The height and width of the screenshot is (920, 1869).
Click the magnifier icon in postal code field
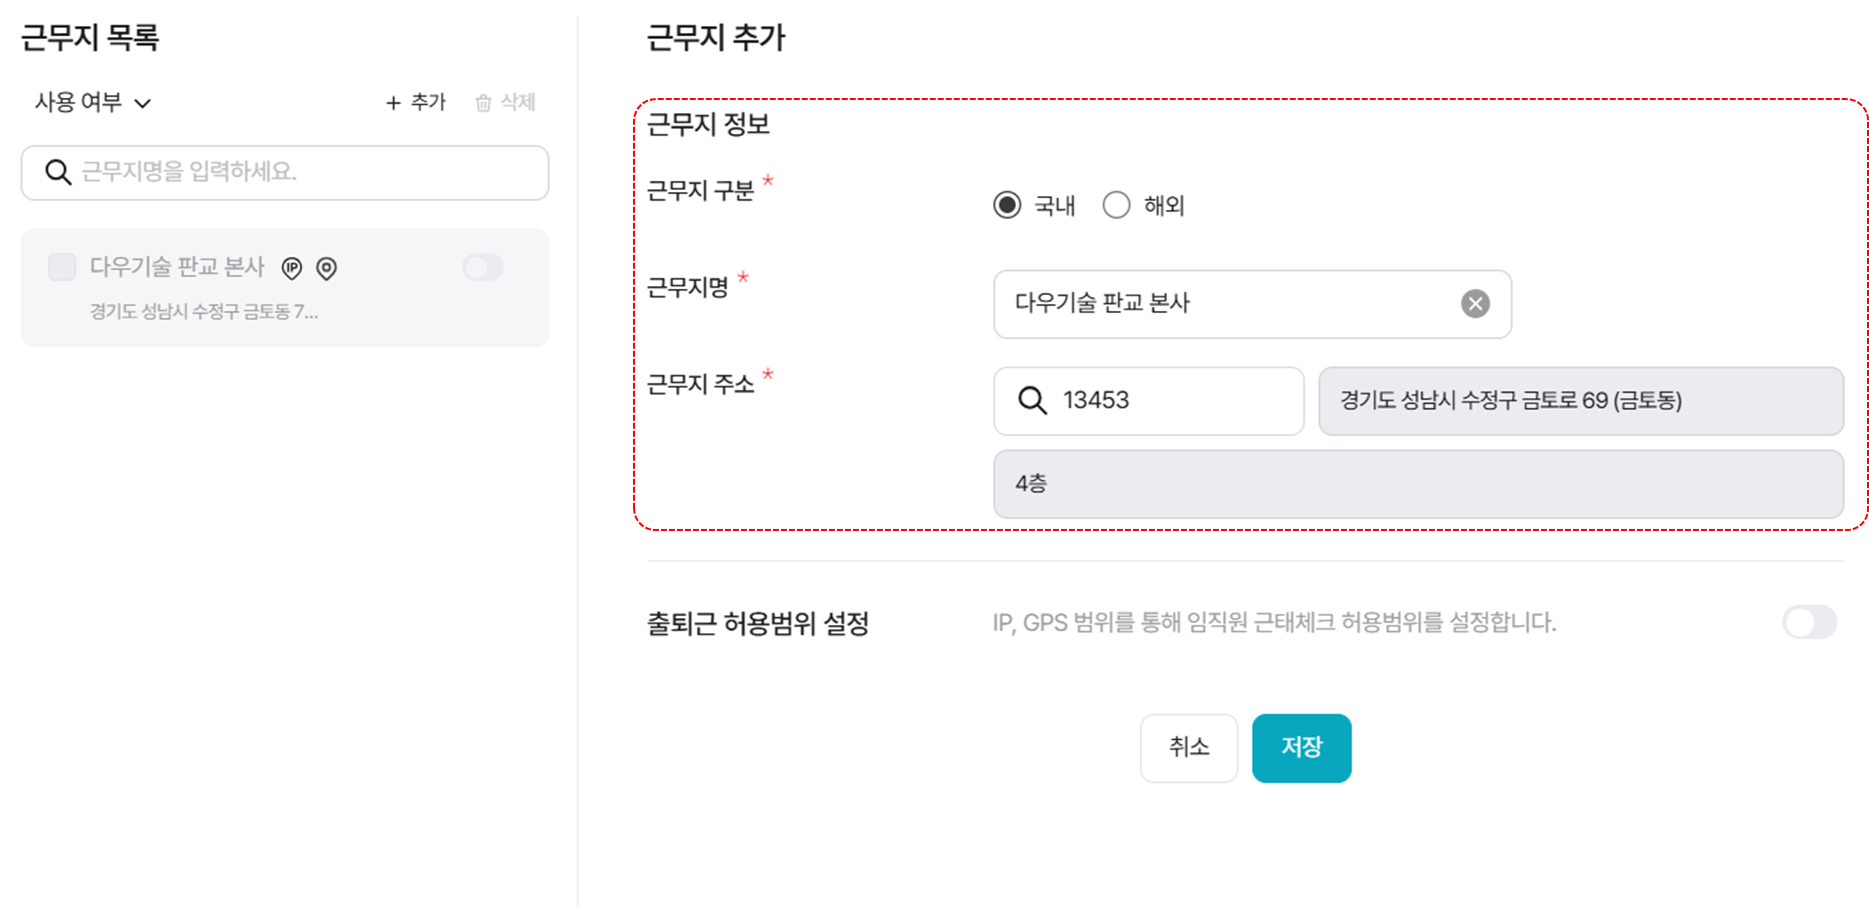1032,401
